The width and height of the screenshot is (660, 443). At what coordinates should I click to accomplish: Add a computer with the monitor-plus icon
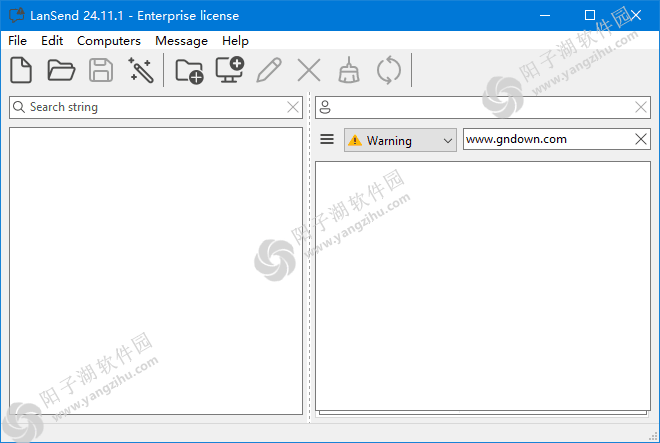coord(229,70)
